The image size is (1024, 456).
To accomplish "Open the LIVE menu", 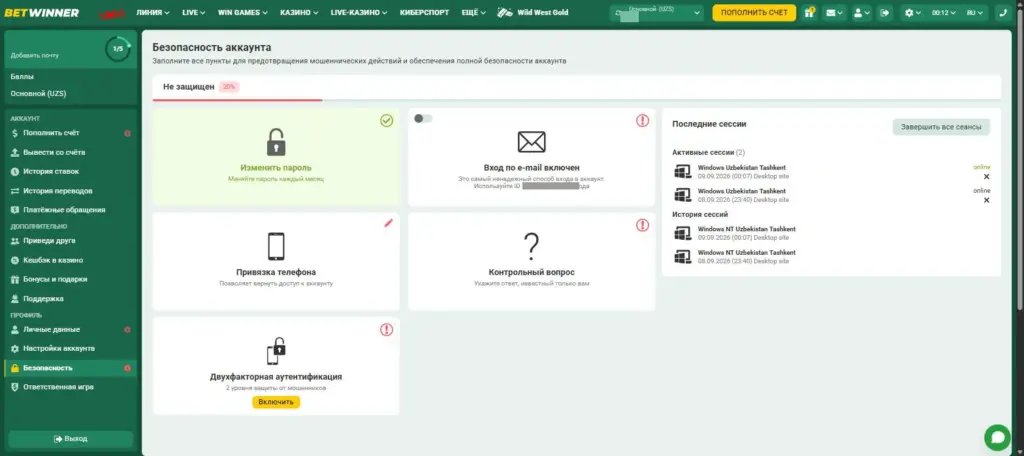I will pos(193,12).
